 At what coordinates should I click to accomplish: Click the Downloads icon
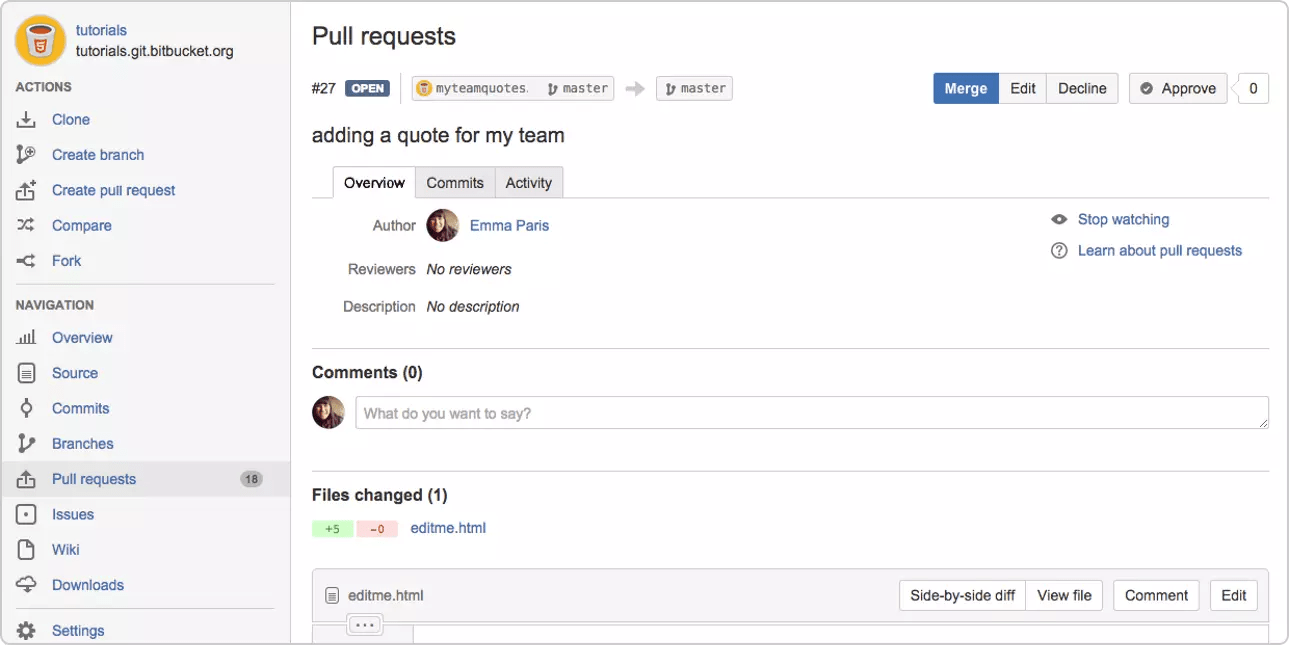[x=26, y=584]
